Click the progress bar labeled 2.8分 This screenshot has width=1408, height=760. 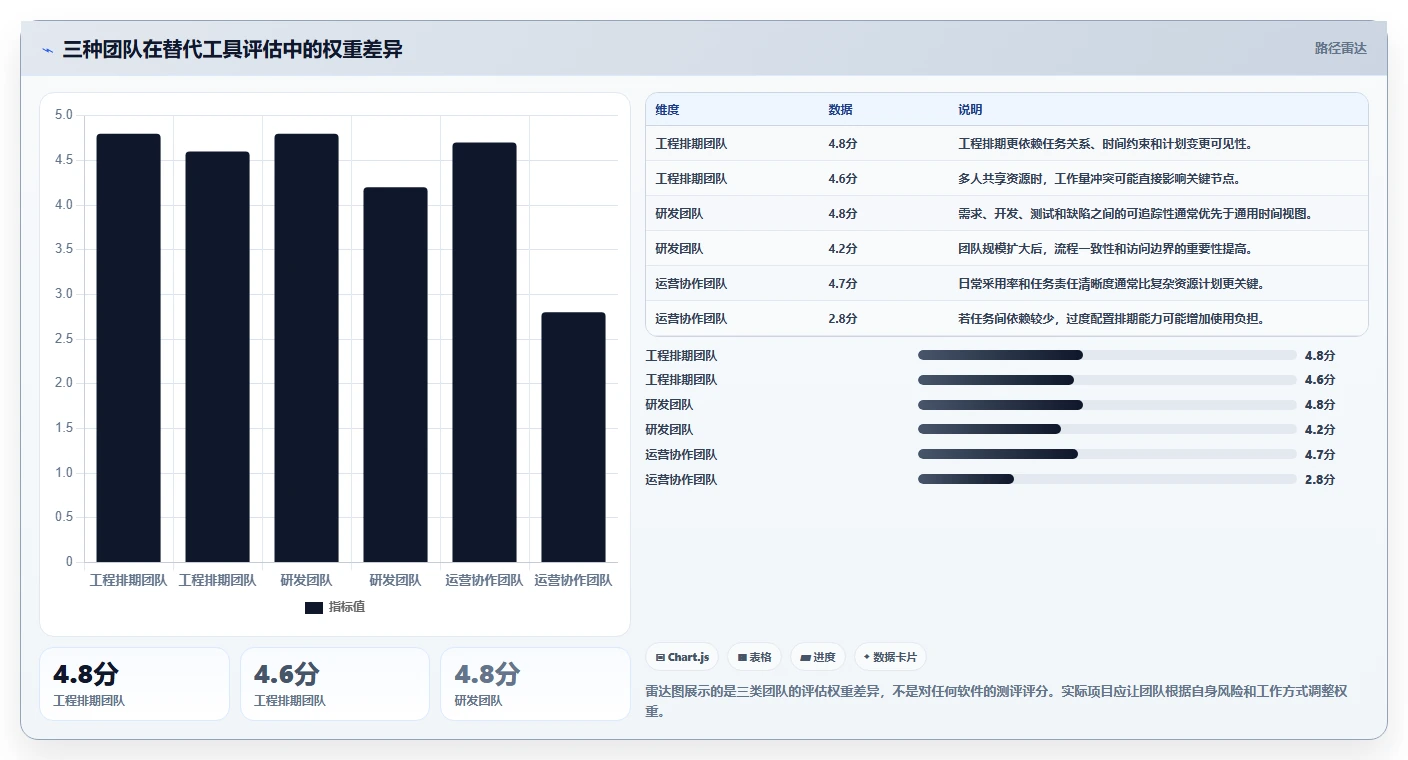coord(1107,480)
